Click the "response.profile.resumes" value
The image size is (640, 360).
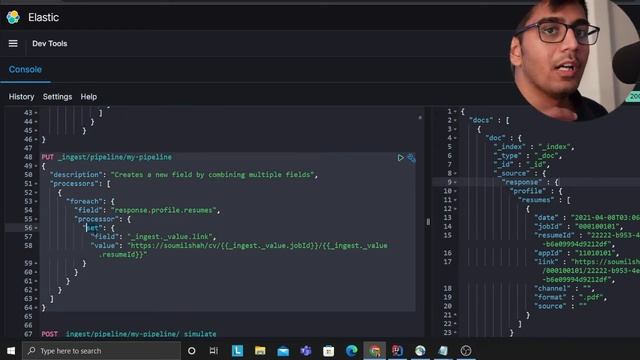(x=164, y=210)
